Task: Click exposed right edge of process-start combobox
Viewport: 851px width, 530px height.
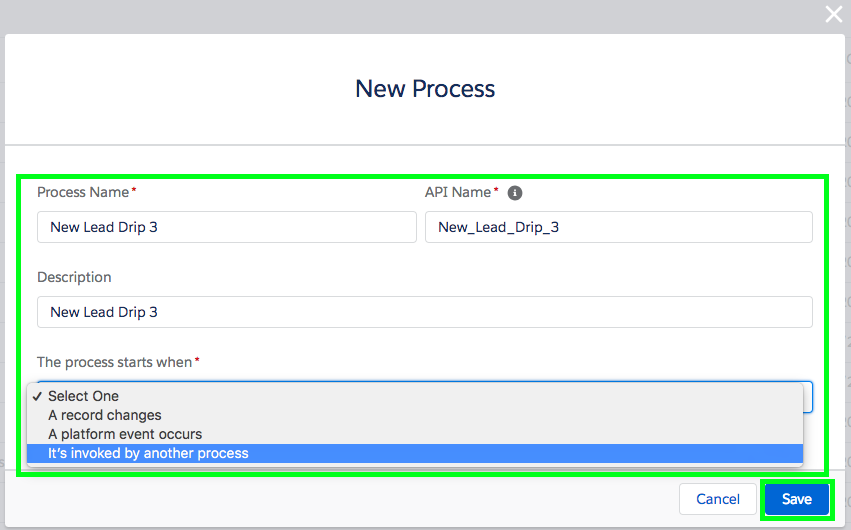Action: 808,396
